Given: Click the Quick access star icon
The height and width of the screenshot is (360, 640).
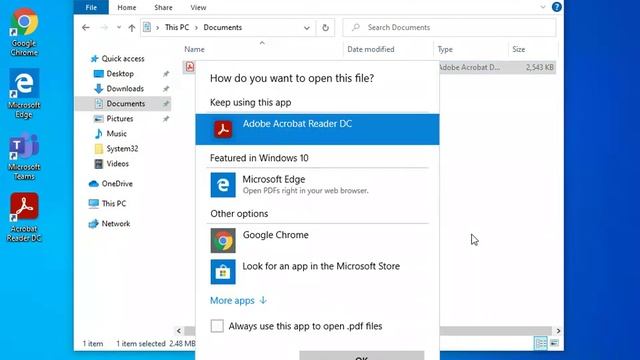Looking at the screenshot, I should point(94,59).
